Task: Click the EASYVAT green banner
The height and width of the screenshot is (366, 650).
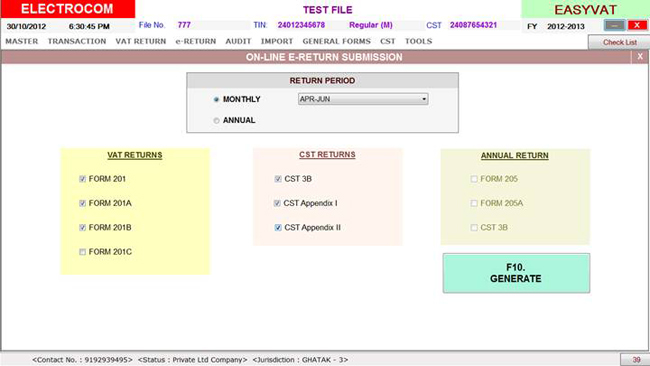Action: click(x=585, y=9)
